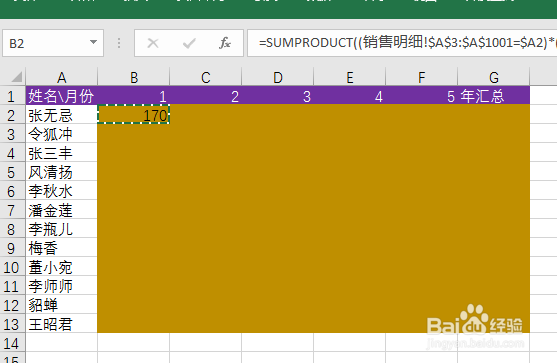
Task: Select column G header
Action: click(x=494, y=77)
